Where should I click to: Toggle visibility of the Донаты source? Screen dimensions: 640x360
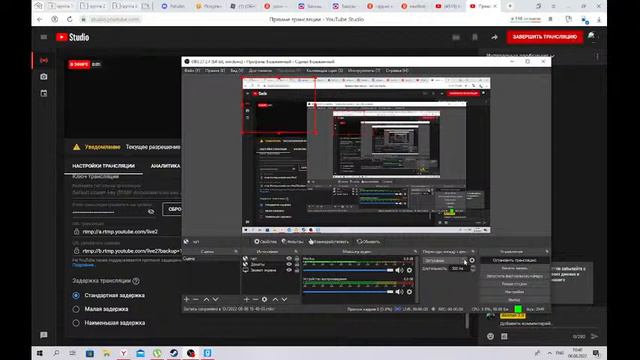289,264
